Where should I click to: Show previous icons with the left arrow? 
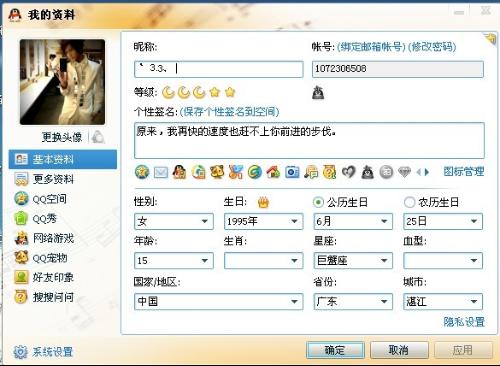(419, 172)
